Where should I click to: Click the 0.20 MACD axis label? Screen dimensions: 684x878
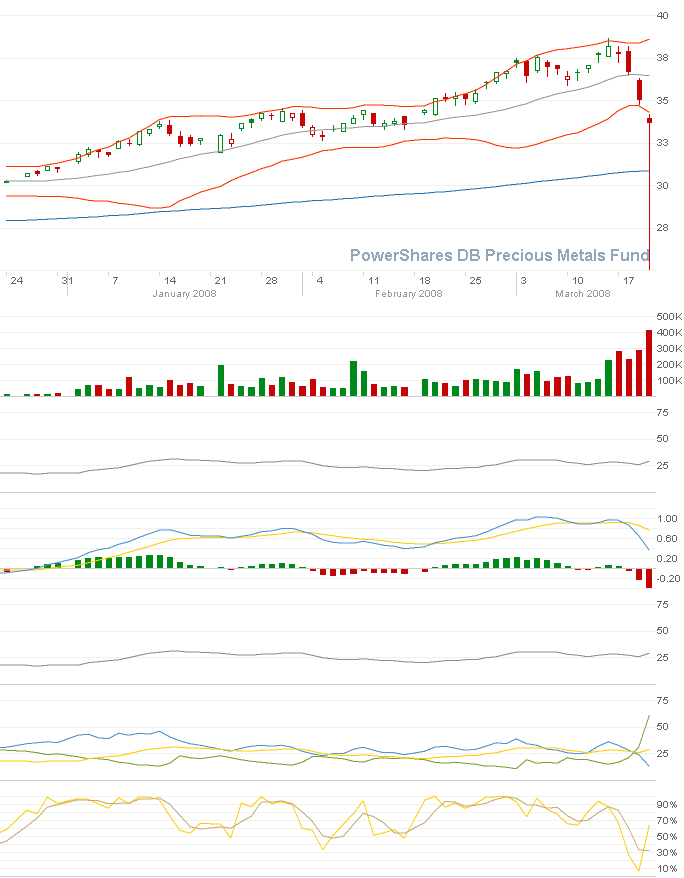tap(667, 559)
